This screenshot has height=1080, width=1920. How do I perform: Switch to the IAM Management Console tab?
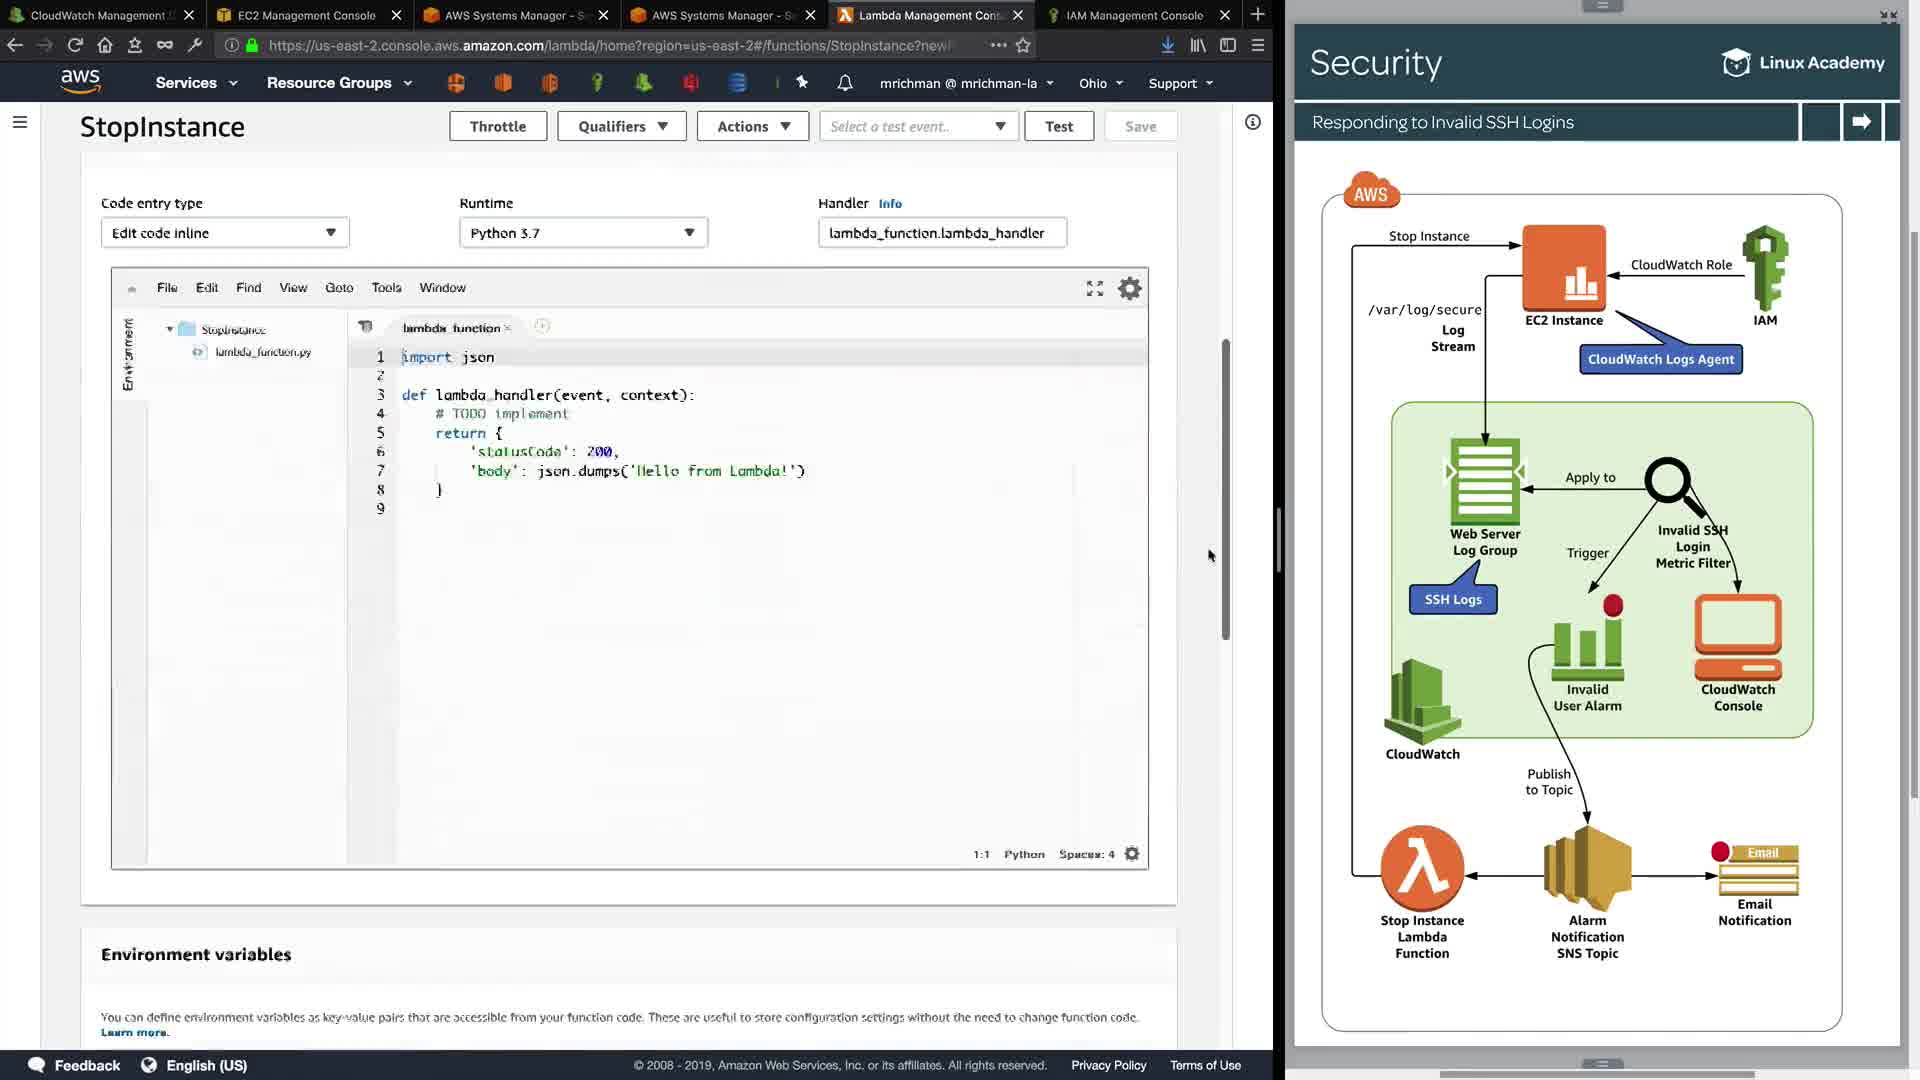click(1134, 15)
